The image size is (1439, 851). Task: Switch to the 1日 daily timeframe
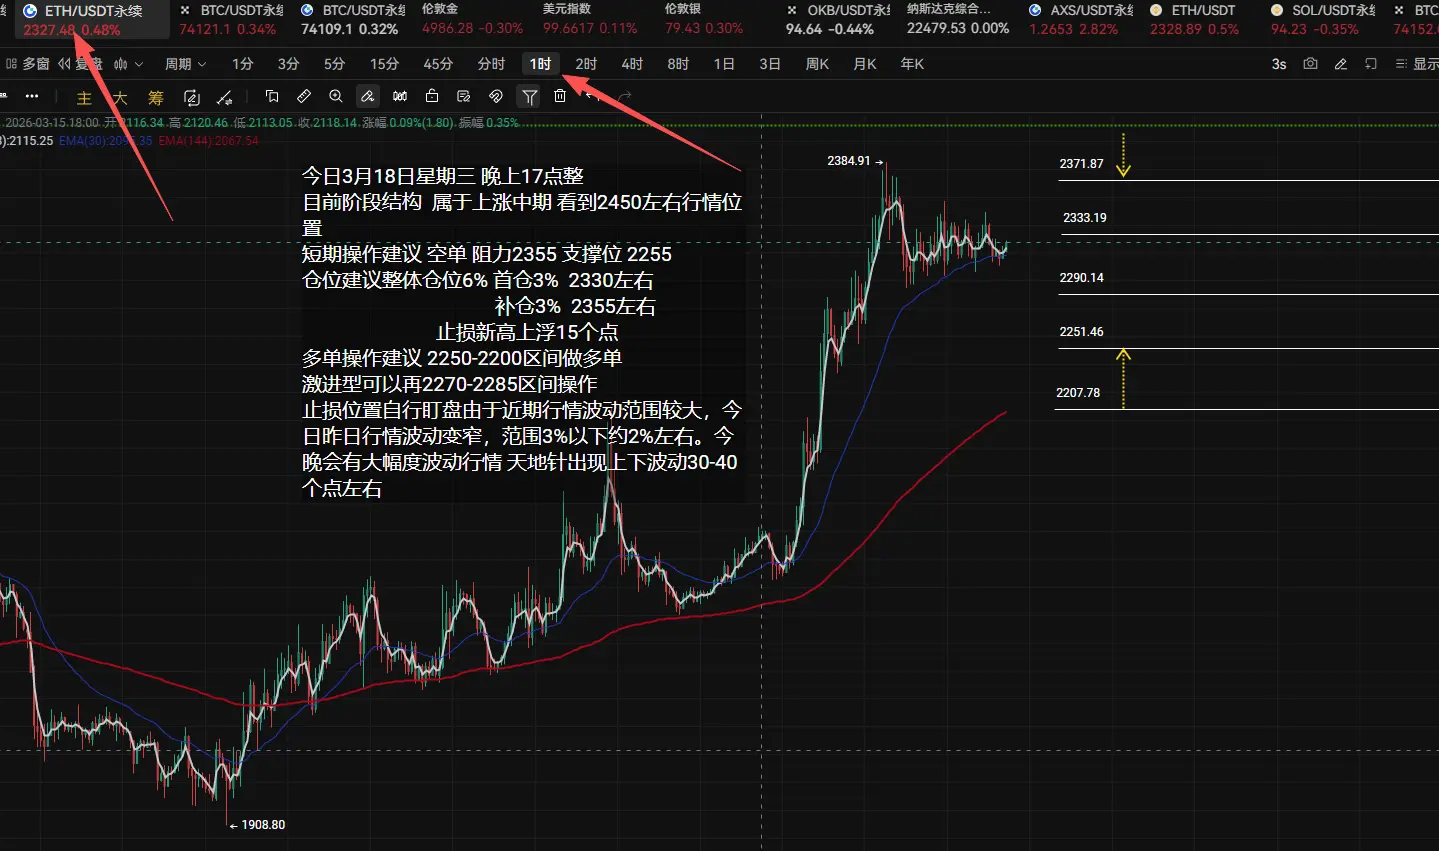[x=725, y=64]
